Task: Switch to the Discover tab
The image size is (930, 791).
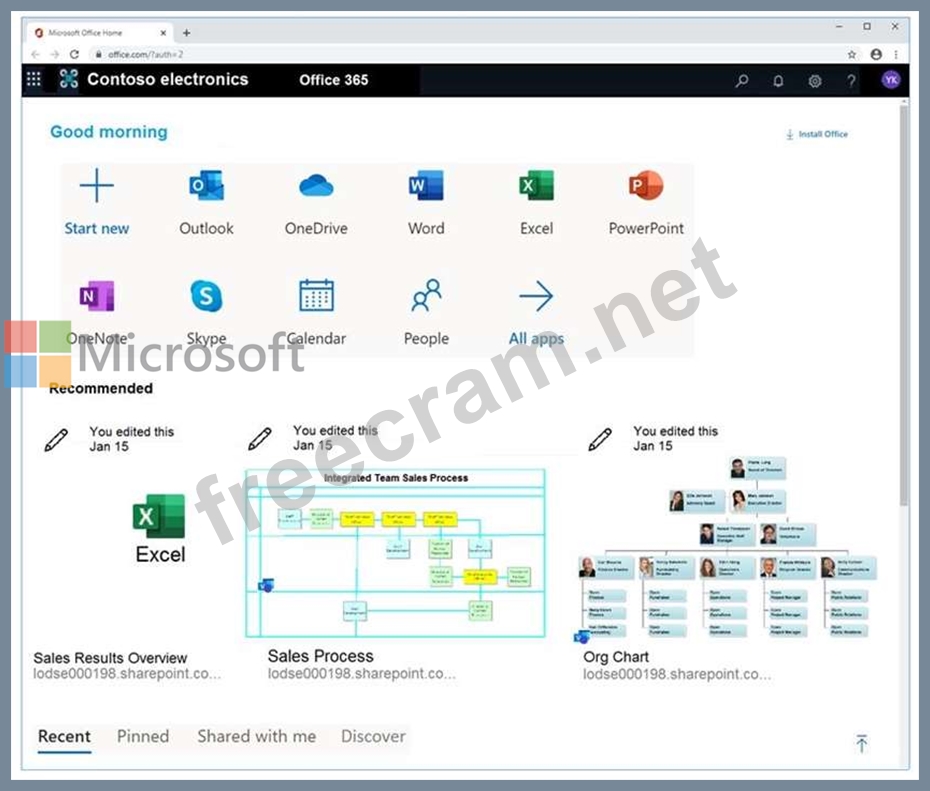Action: (373, 736)
